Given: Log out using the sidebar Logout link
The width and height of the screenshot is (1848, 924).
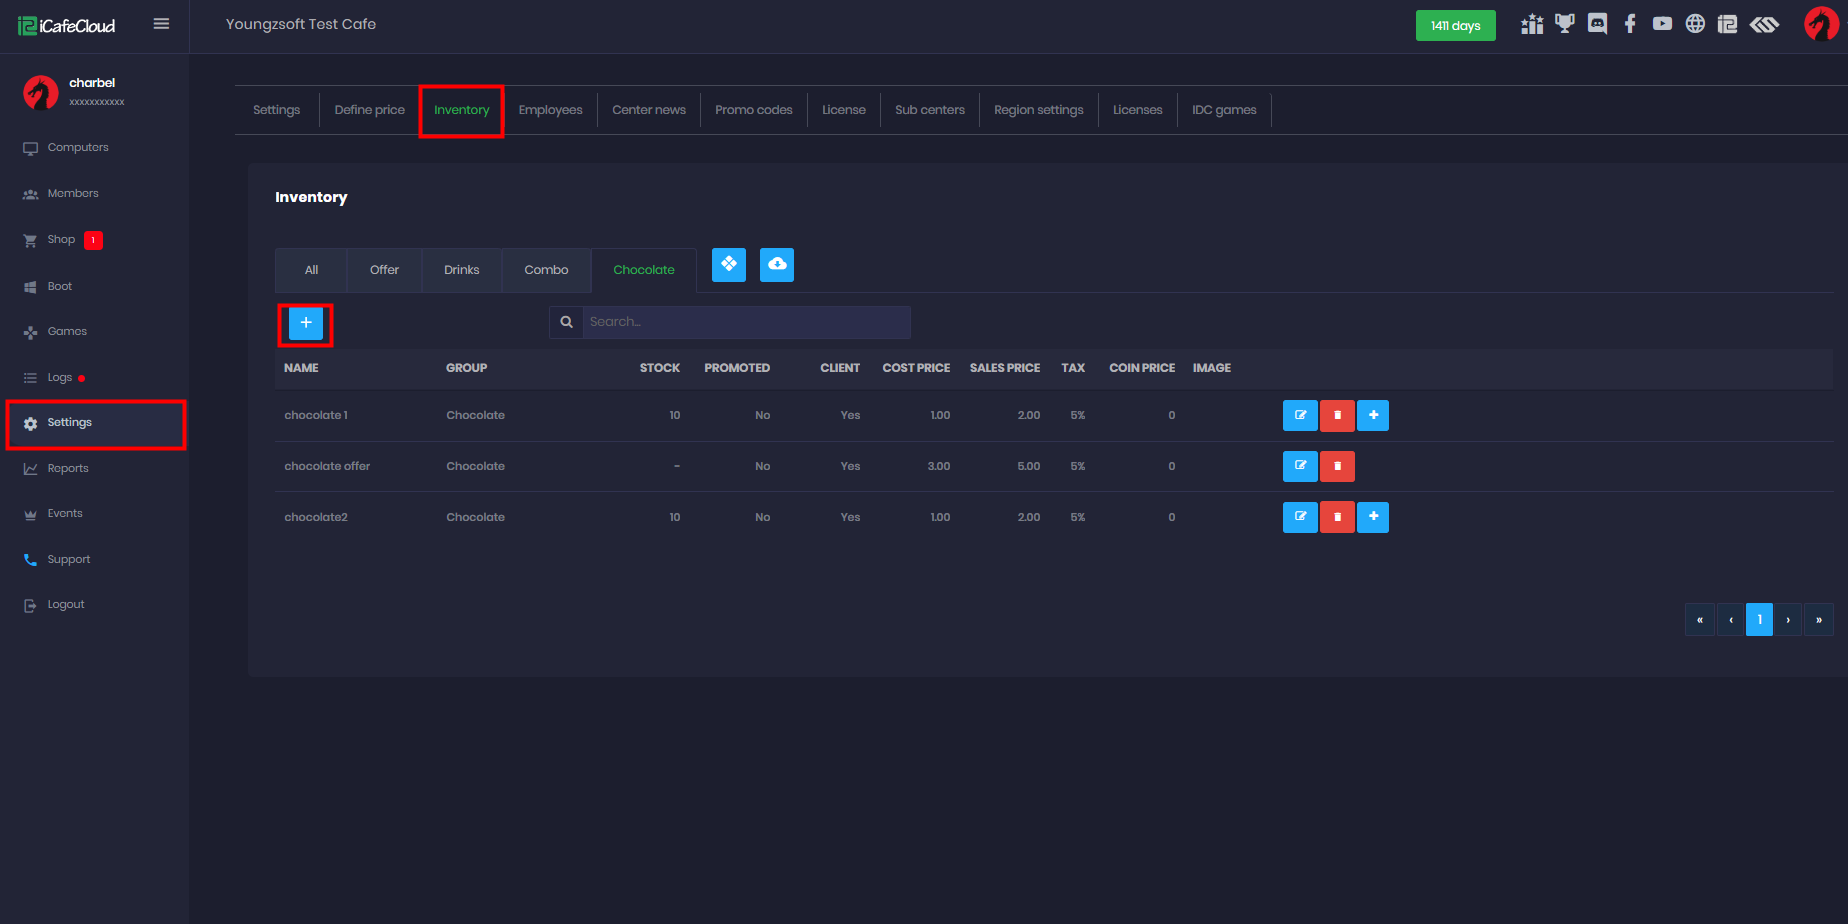Looking at the screenshot, I should (x=66, y=605).
